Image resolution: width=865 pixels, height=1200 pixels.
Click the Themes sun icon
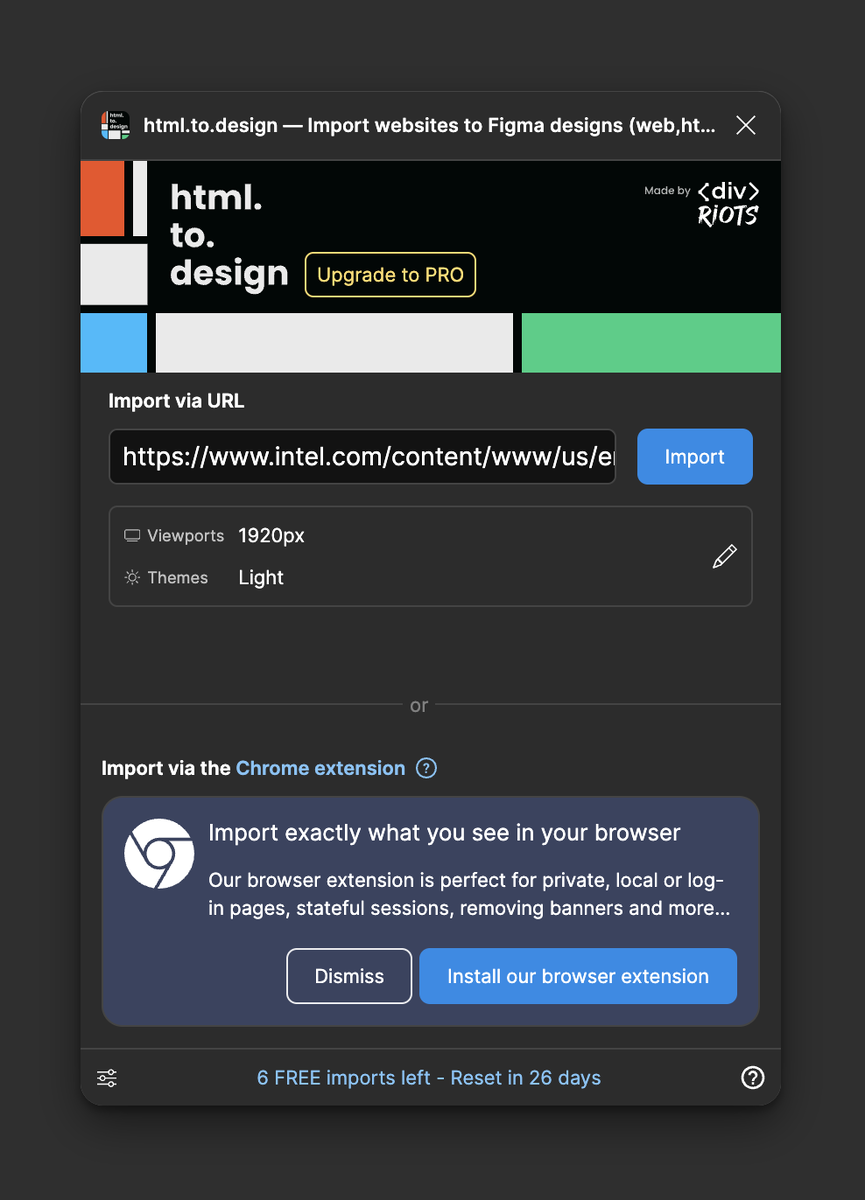pos(132,578)
